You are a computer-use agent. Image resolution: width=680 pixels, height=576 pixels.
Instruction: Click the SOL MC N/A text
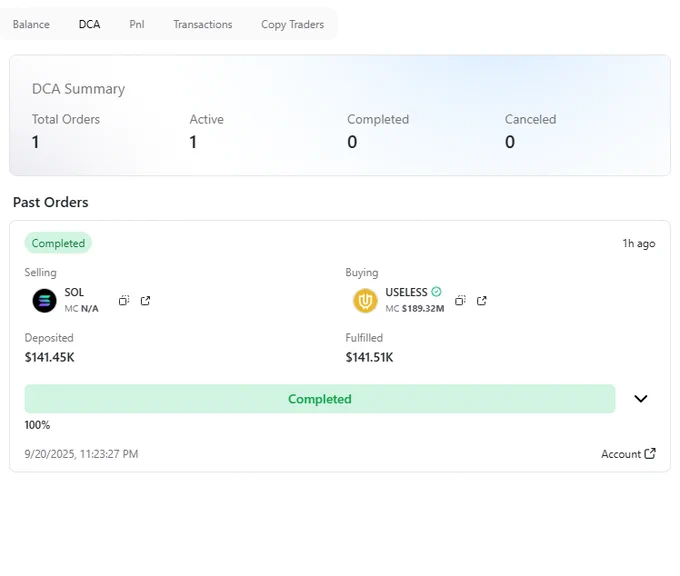[82, 308]
